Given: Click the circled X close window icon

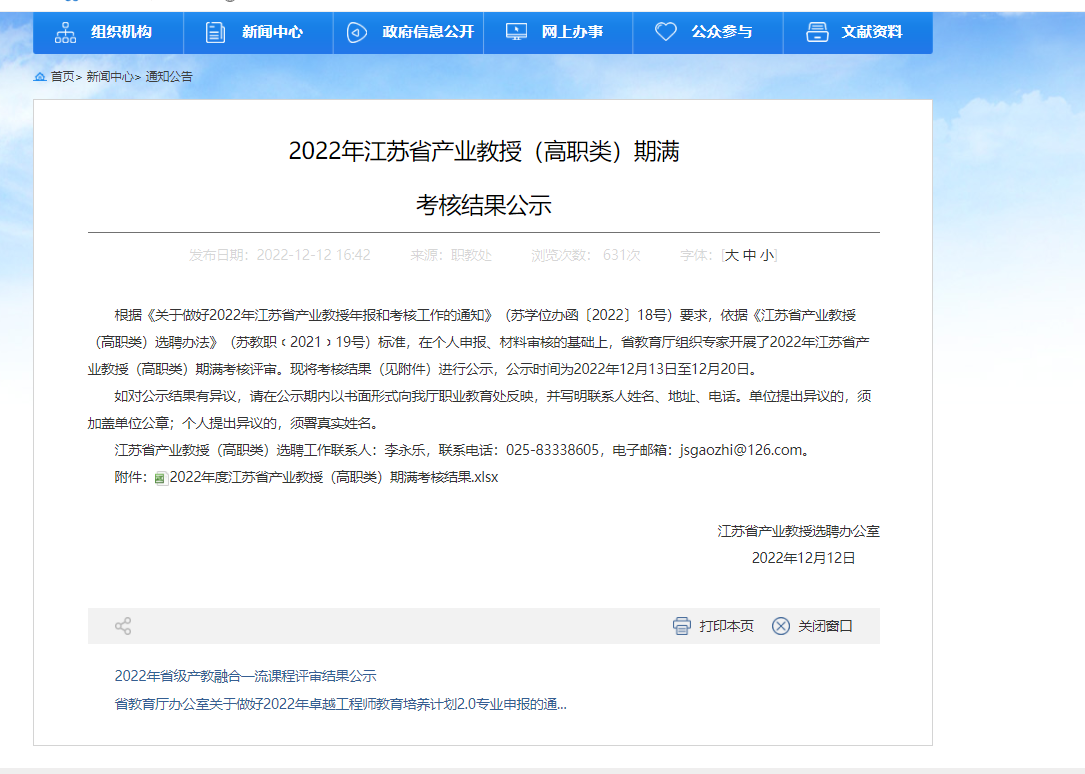Looking at the screenshot, I should click(781, 626).
